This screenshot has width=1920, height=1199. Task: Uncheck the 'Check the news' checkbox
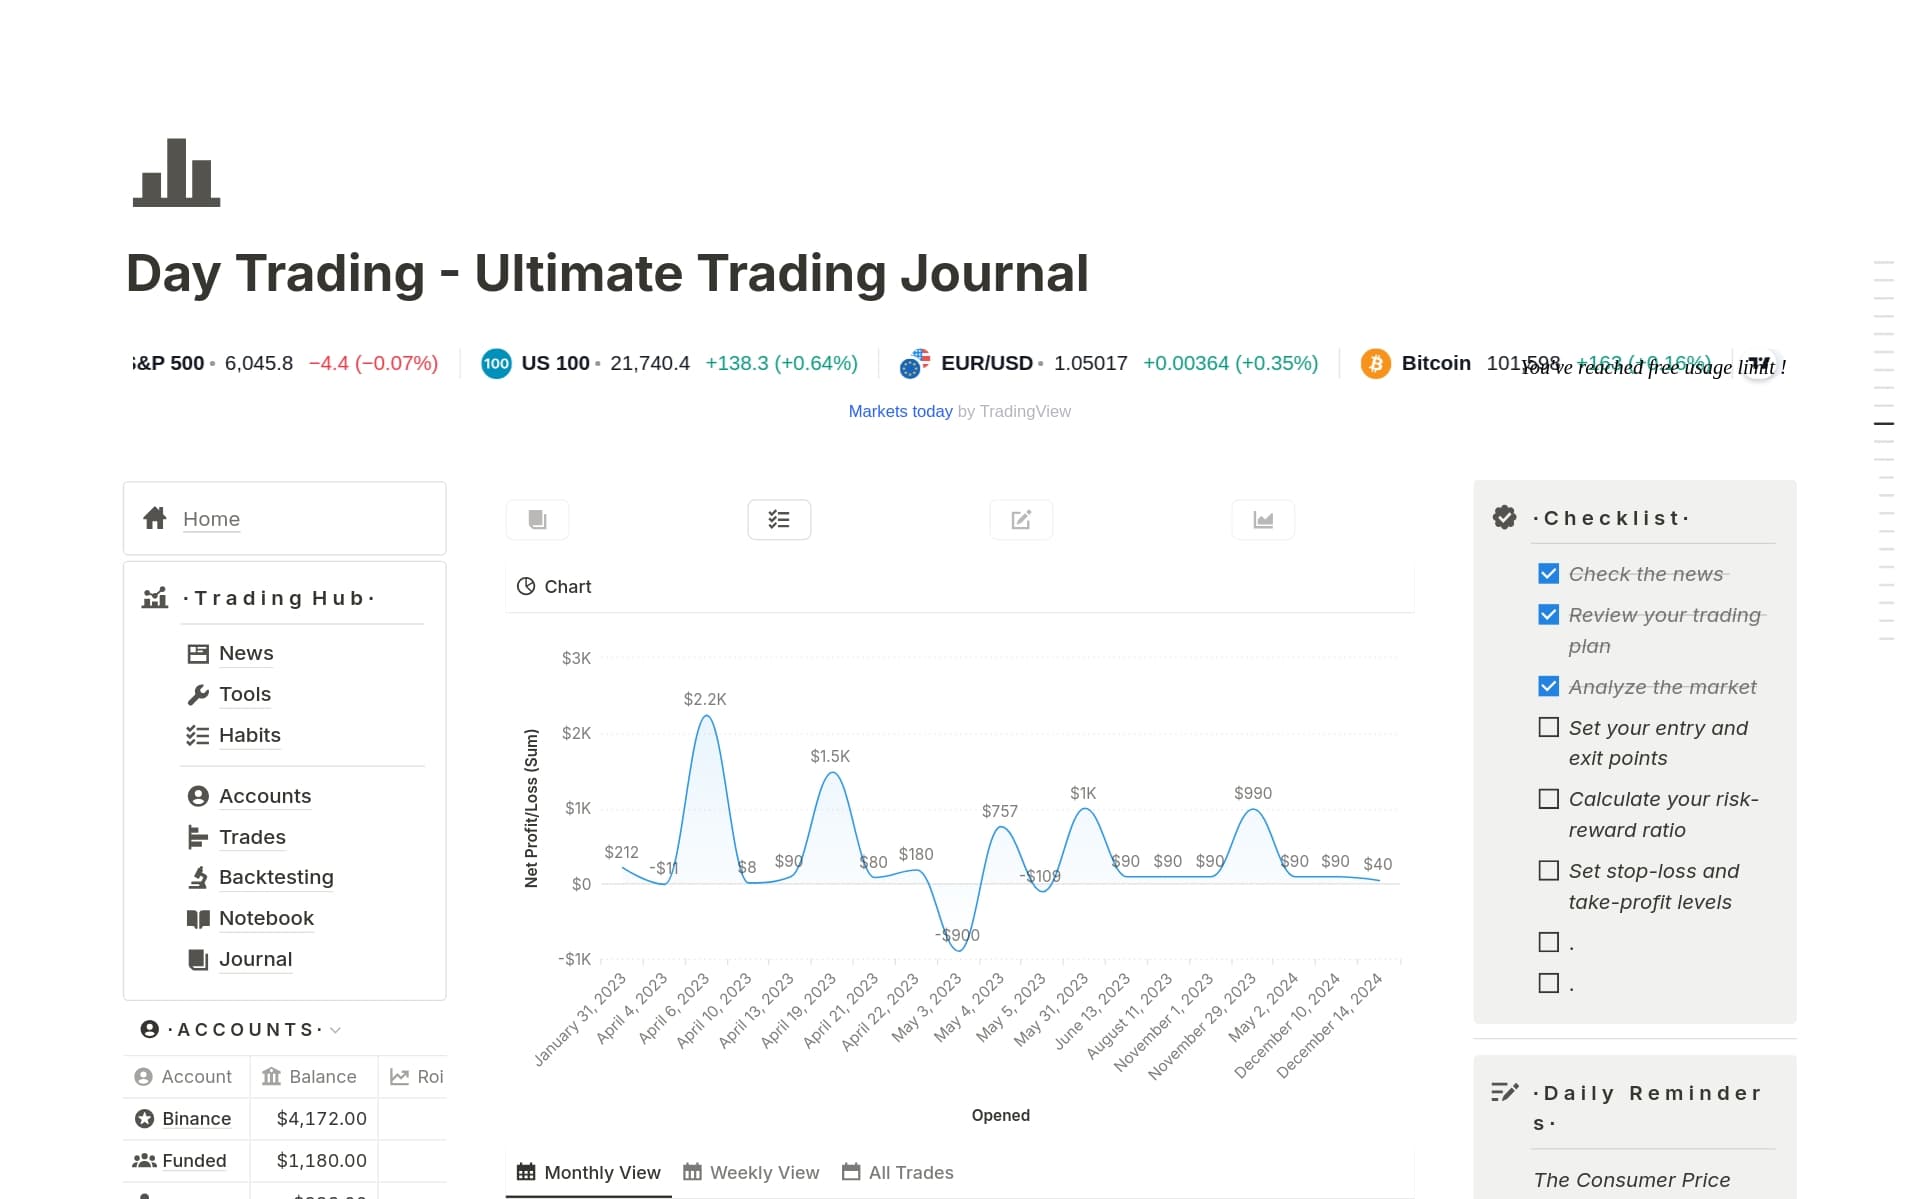(1548, 574)
